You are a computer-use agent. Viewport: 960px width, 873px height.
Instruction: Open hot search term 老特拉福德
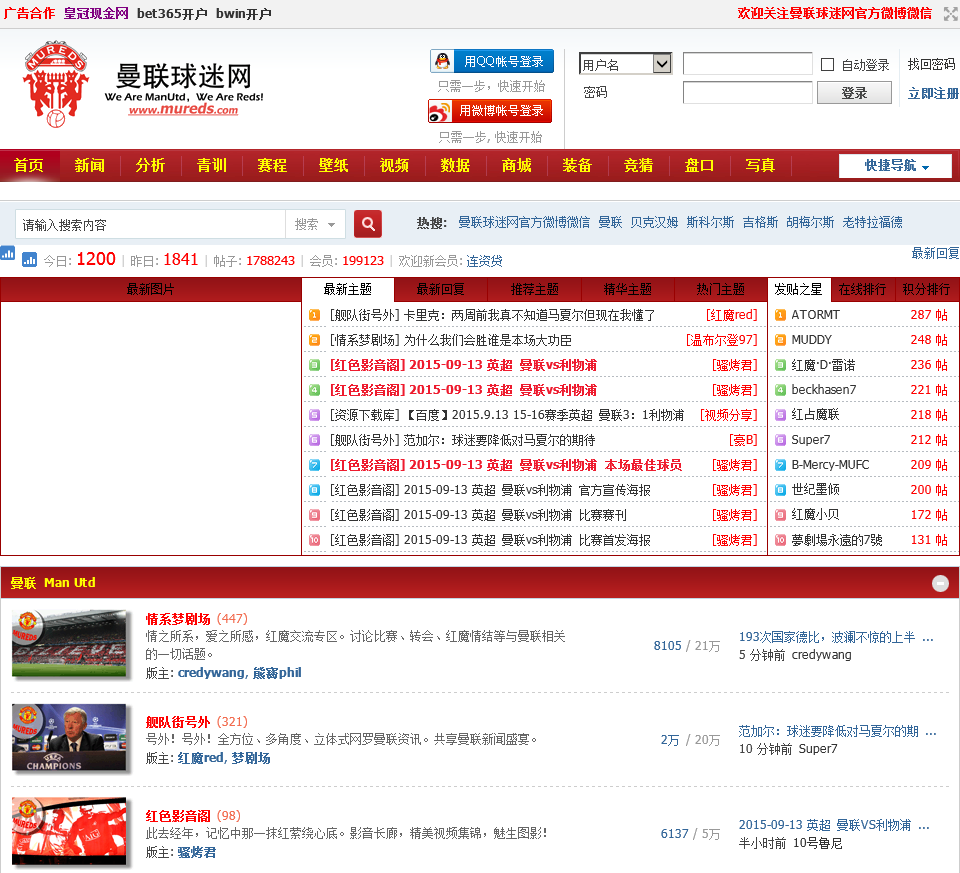[x=872, y=222]
